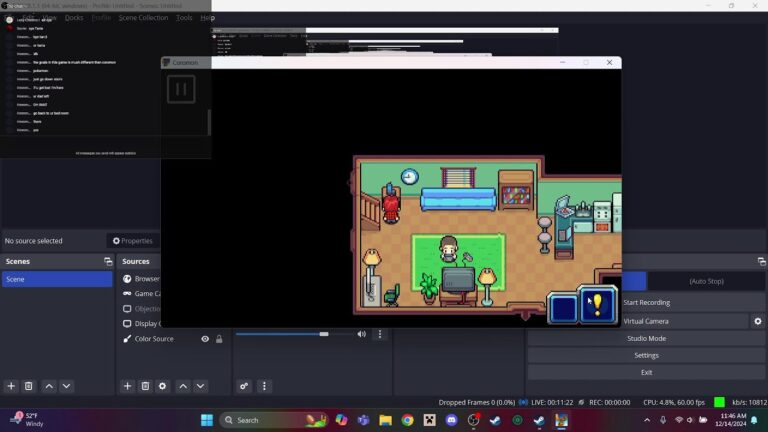This screenshot has height=432, width=768.
Task: Open source properties gear in Sources toolbar
Action: 162,386
